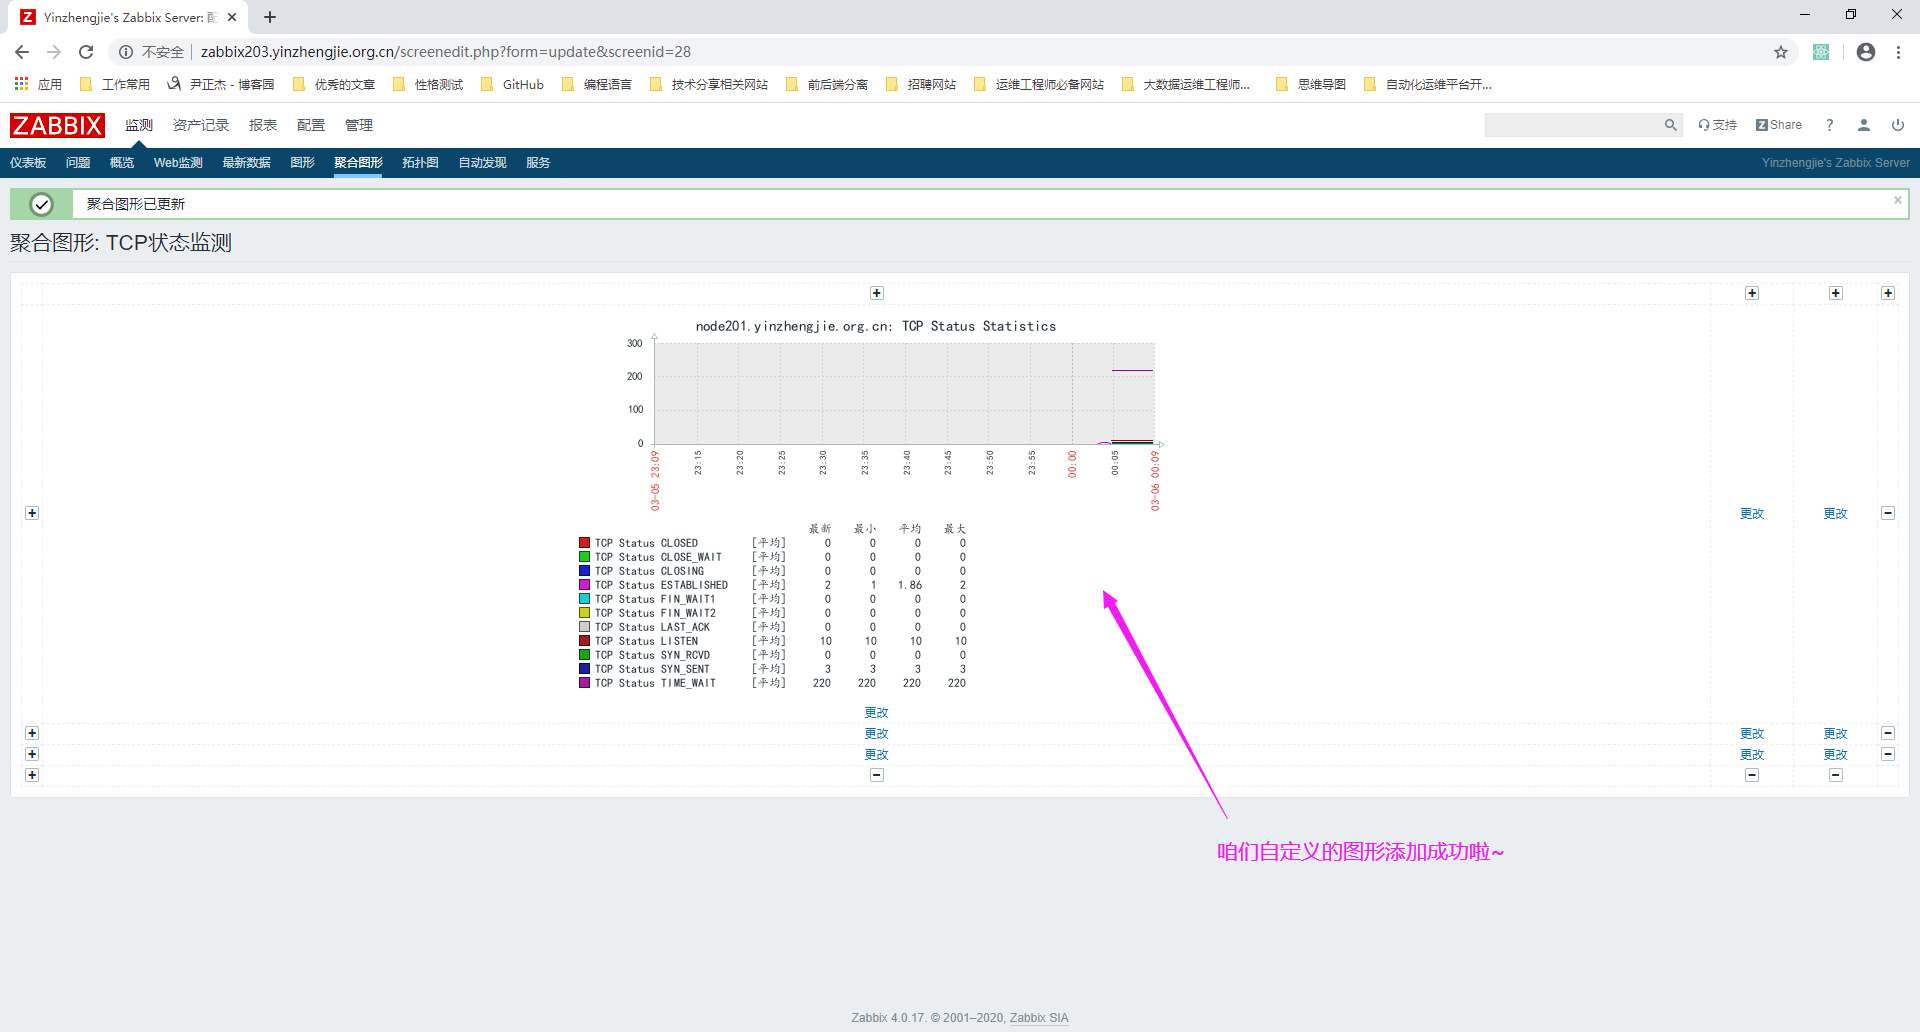The height and width of the screenshot is (1032, 1920).
Task: Add column with third-from-right top plus icon
Action: coord(1752,293)
